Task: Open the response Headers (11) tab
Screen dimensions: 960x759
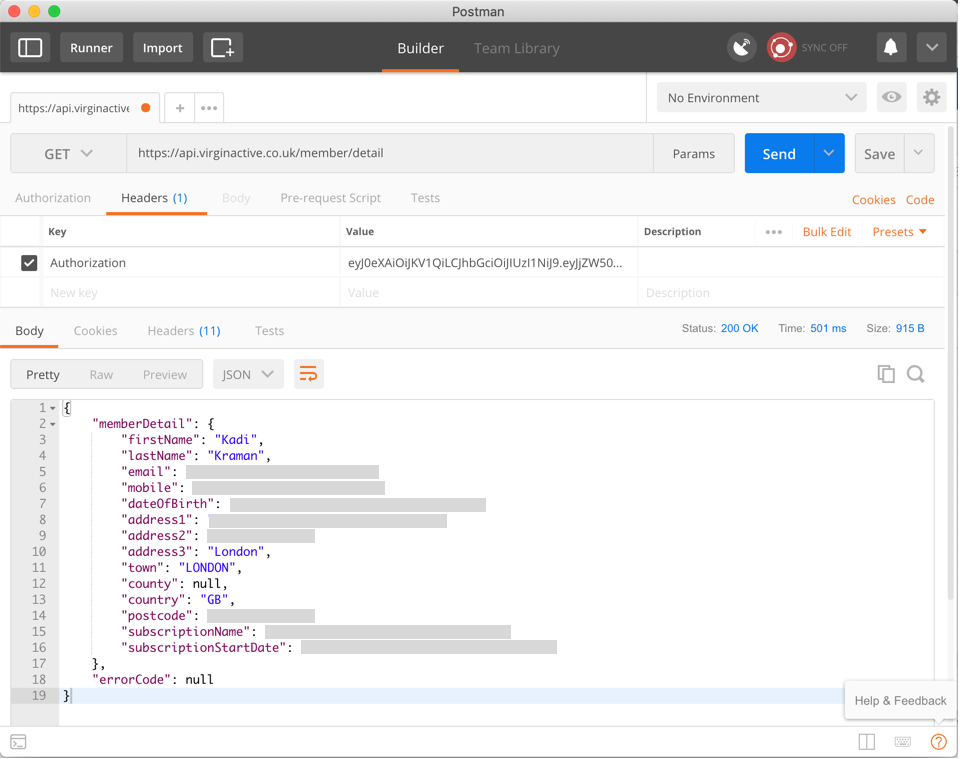Action: 184,331
